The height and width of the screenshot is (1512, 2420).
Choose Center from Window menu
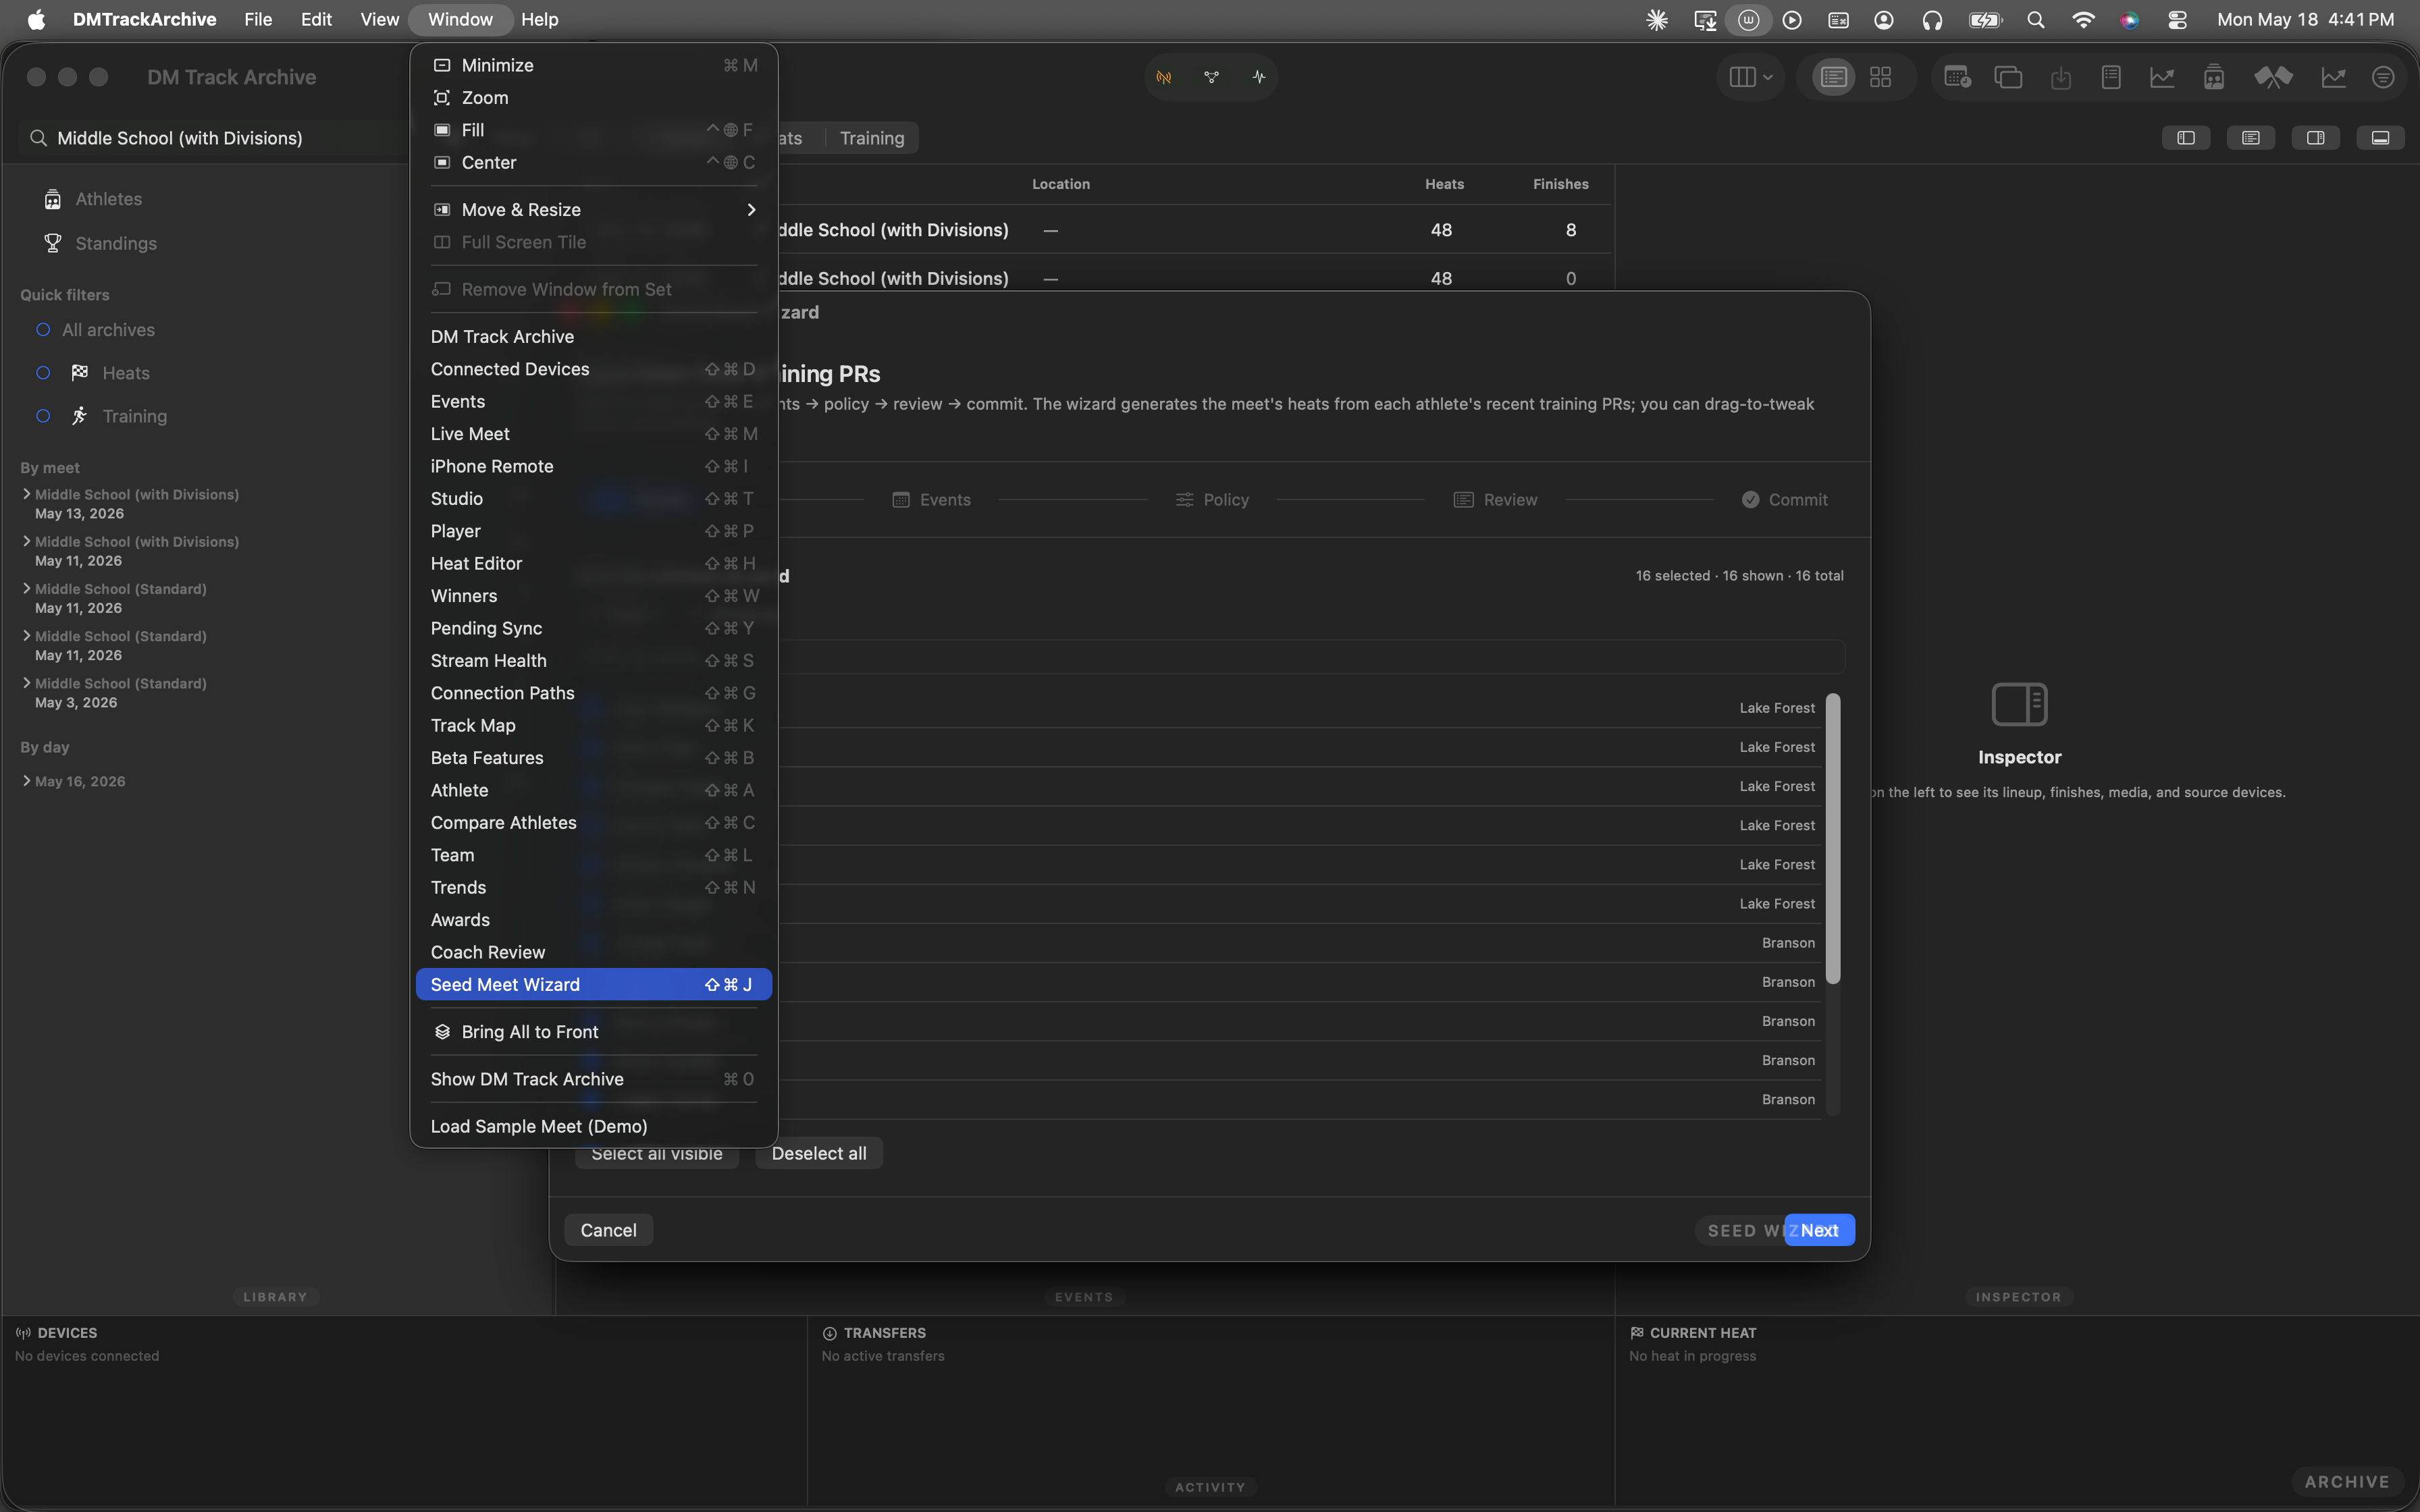pyautogui.click(x=593, y=162)
